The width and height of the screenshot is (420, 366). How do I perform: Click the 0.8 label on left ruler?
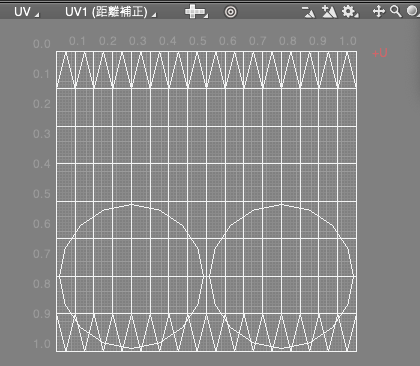(42, 284)
